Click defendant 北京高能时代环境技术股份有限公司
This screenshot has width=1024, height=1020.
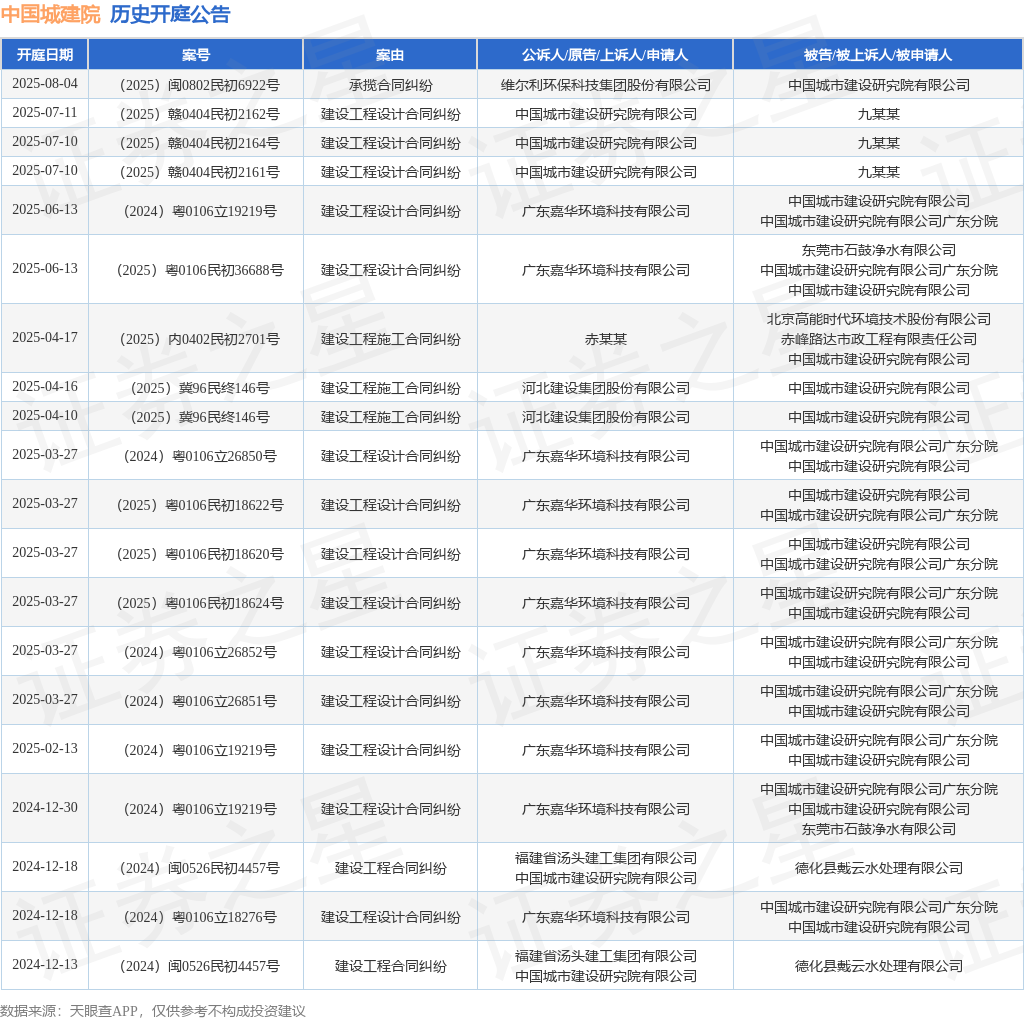[x=878, y=319]
